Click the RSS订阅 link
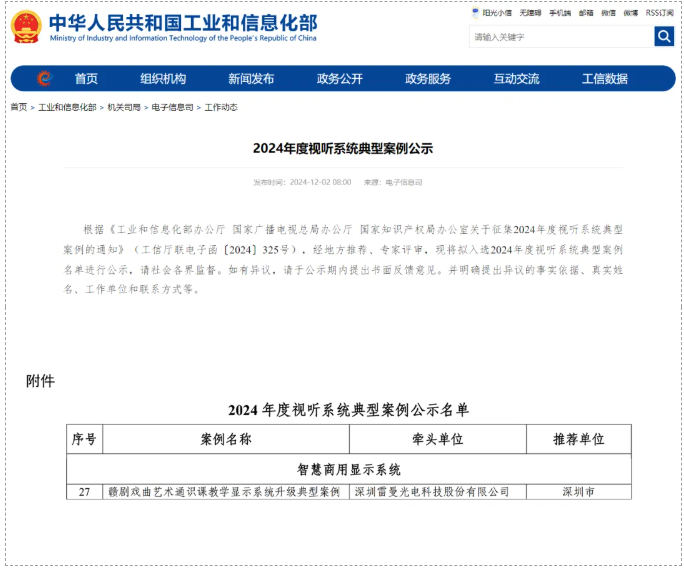The width and height of the screenshot is (684, 571). (660, 13)
